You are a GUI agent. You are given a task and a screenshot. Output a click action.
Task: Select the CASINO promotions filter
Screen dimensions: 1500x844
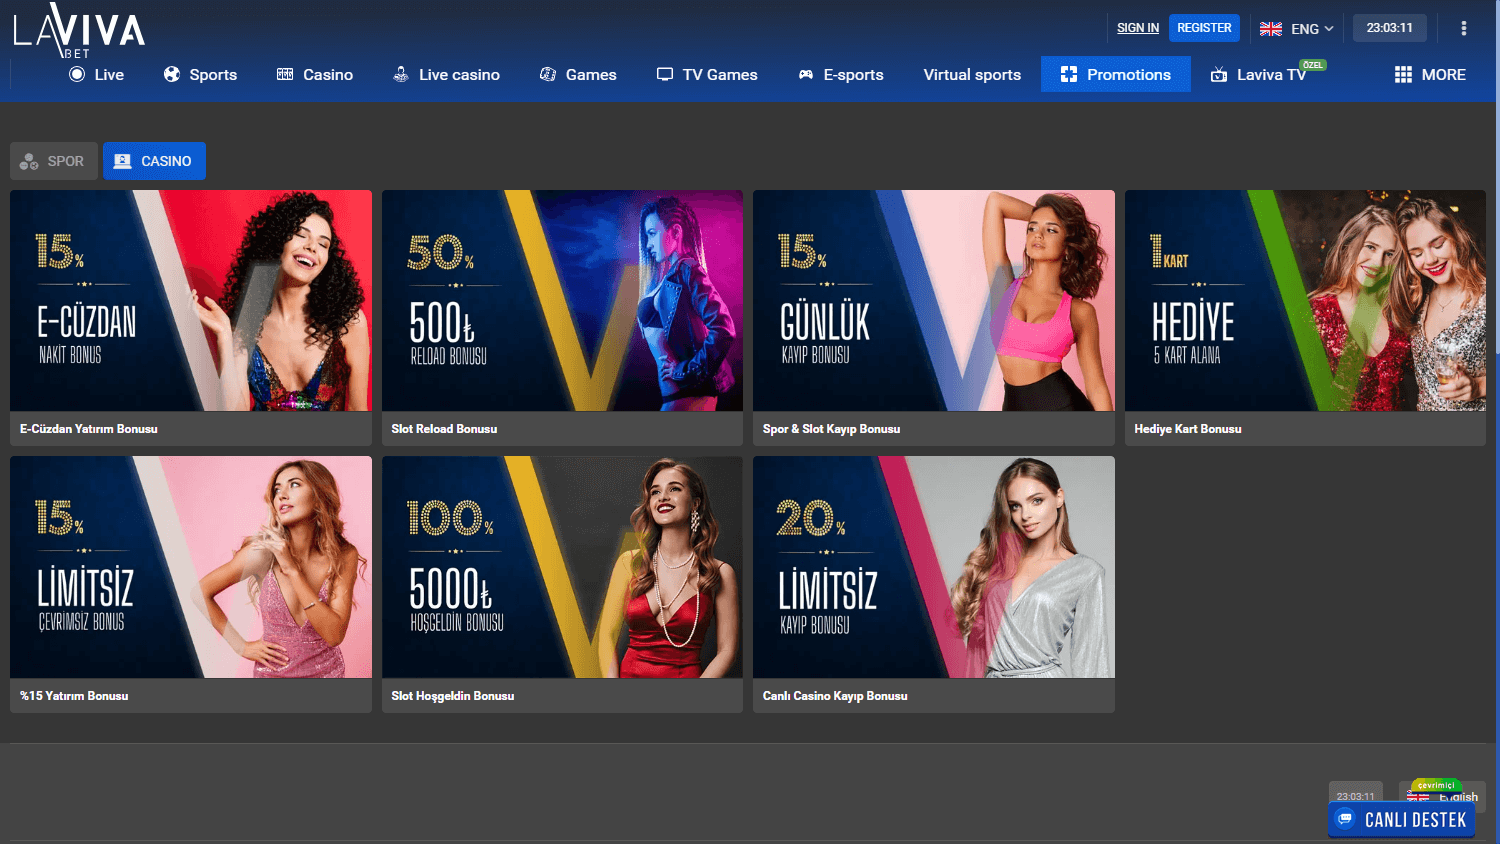154,160
